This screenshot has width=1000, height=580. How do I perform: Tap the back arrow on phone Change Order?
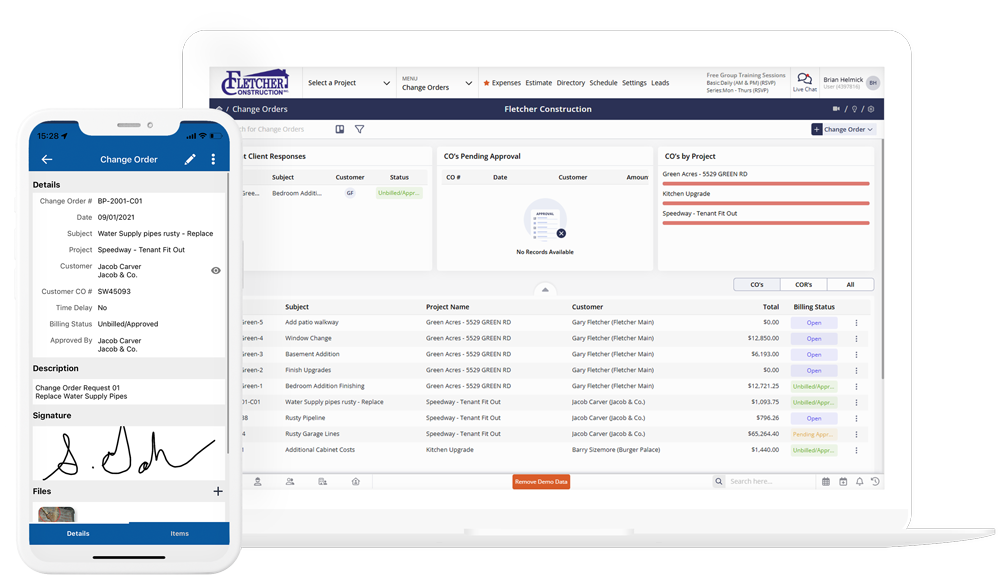point(47,160)
